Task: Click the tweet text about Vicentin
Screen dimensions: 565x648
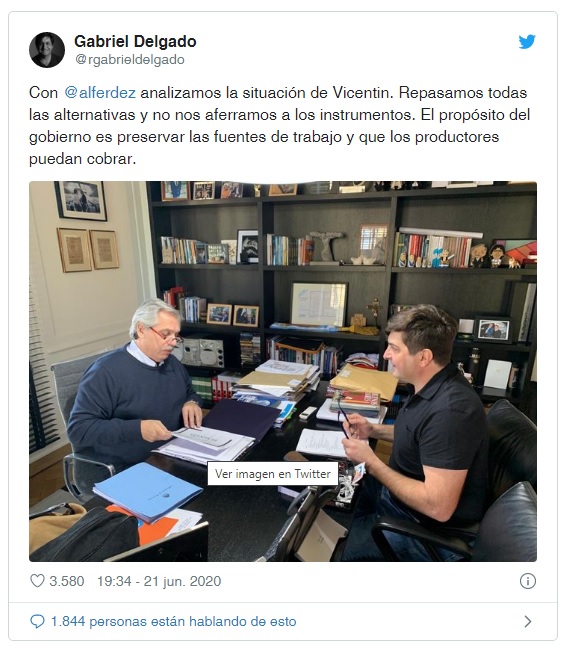Action: pyautogui.click(x=279, y=126)
